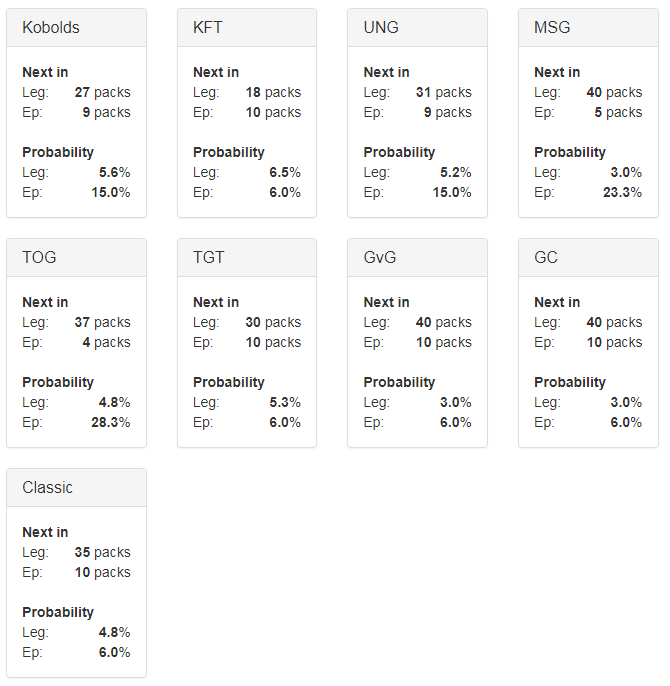The image size is (670, 686).
Task: Click Kobolds legendary 27 packs value
Action: tap(102, 92)
